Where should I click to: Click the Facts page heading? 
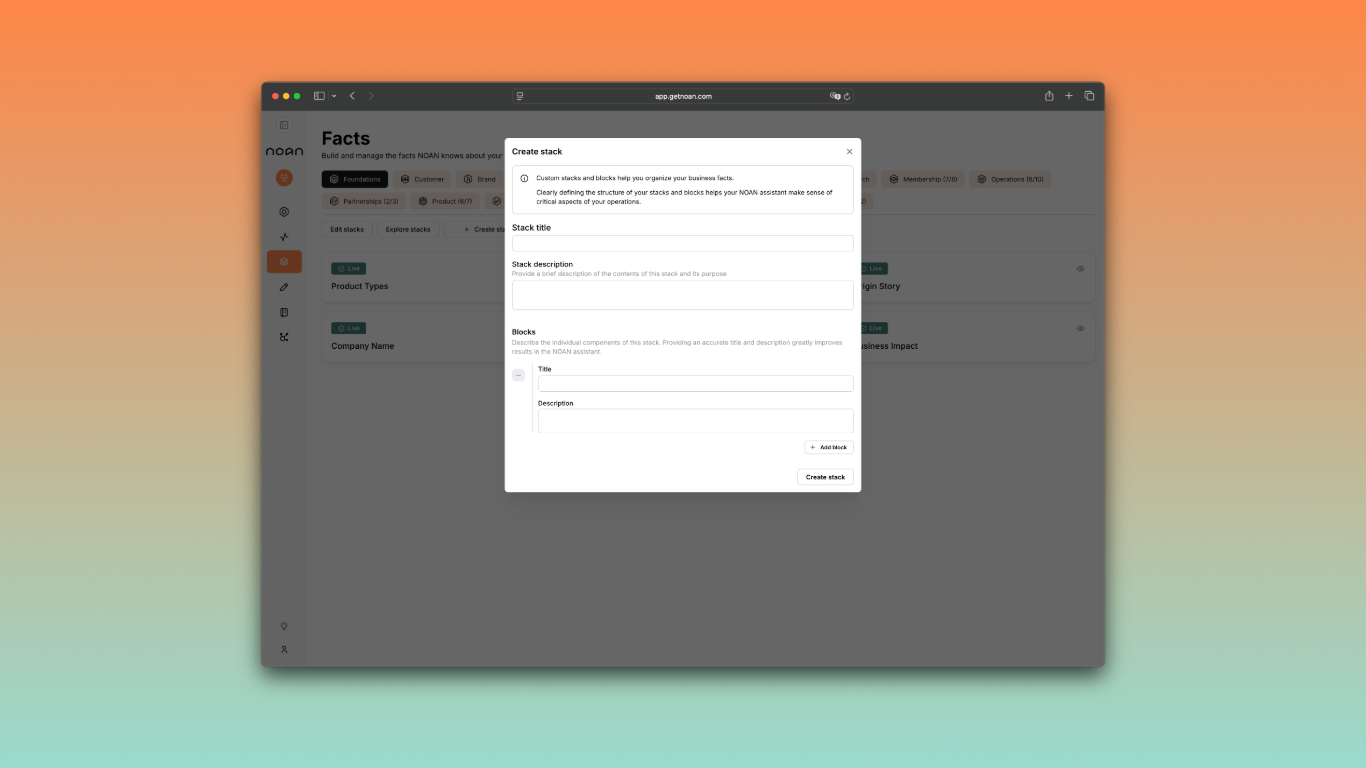point(346,138)
